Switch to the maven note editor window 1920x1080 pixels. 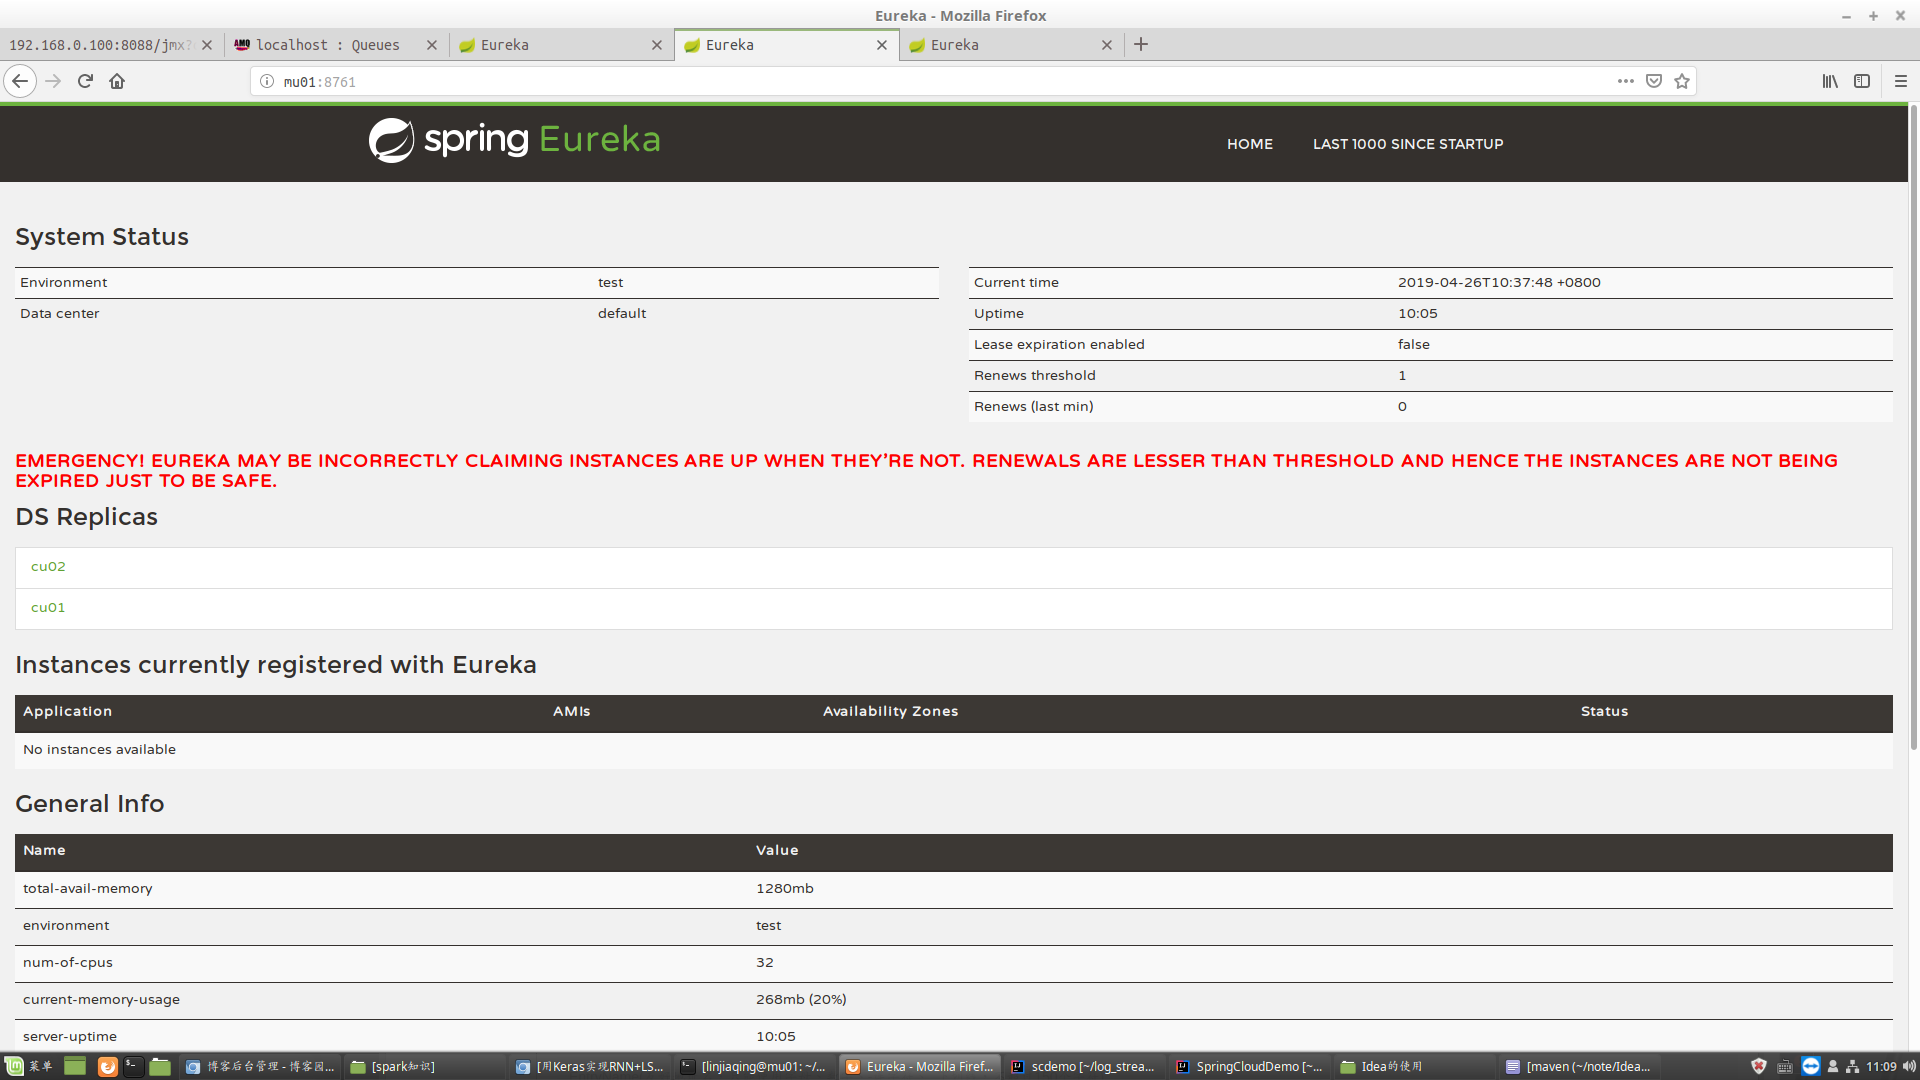(1580, 1066)
